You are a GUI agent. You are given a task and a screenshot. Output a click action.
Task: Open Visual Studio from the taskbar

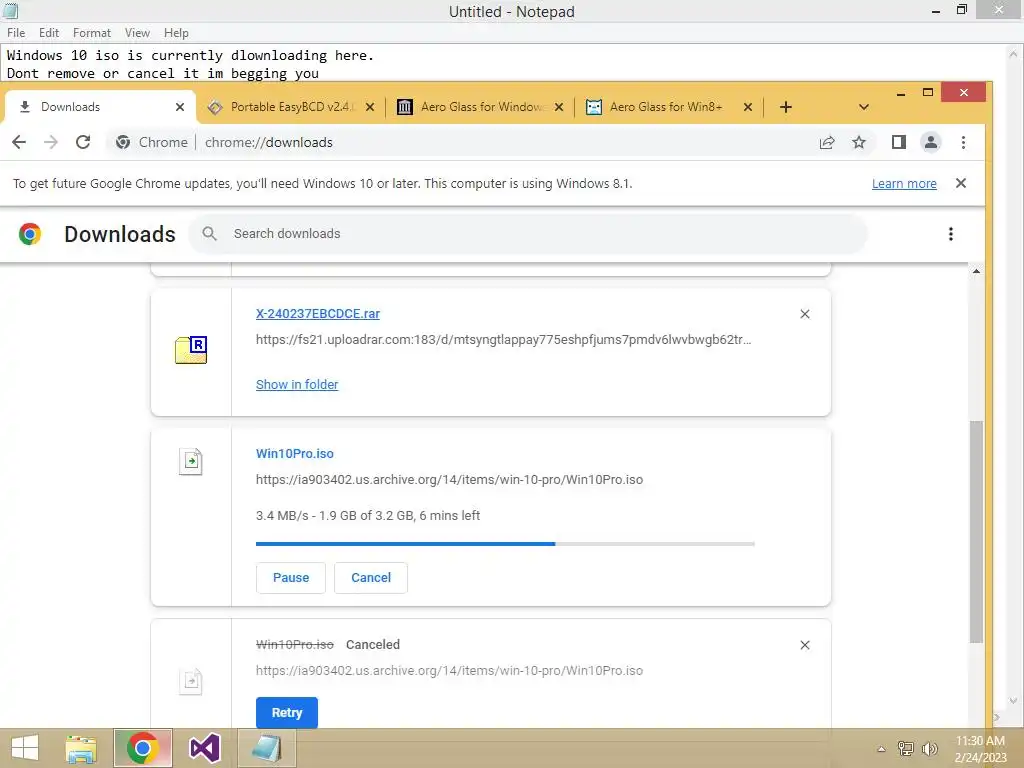[204, 748]
